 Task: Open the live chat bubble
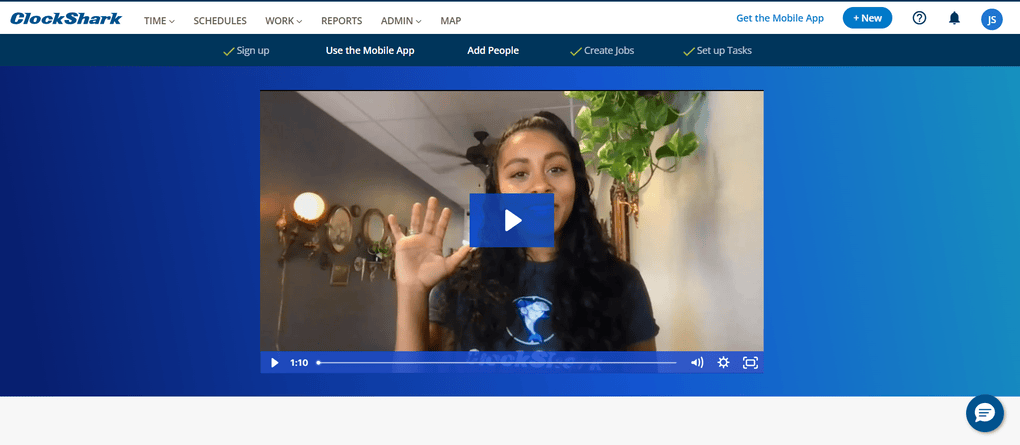[x=984, y=413]
